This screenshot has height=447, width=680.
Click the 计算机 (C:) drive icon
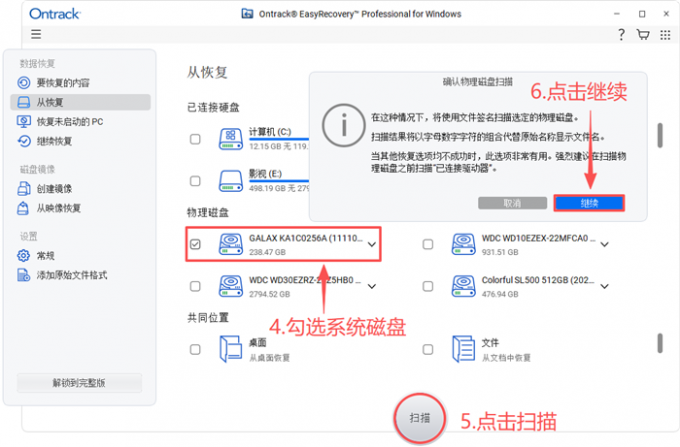(231, 139)
